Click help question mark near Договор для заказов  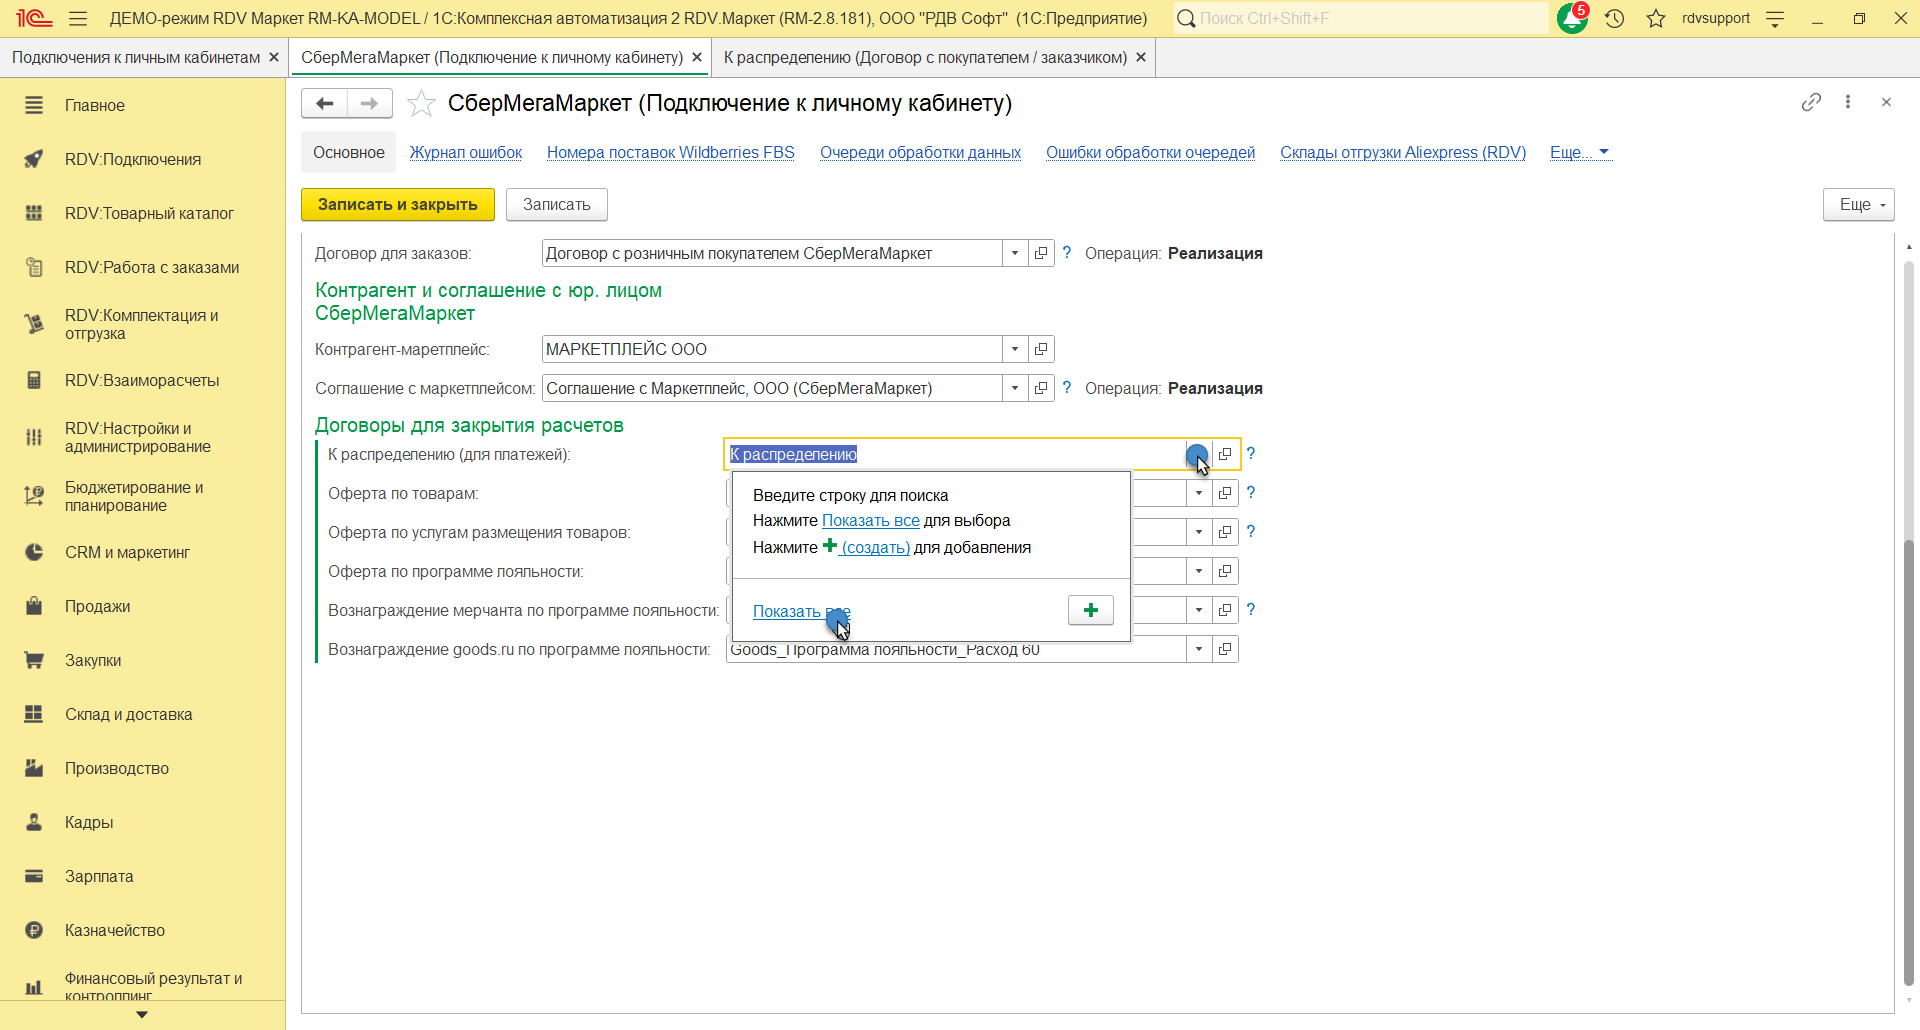coord(1067,253)
